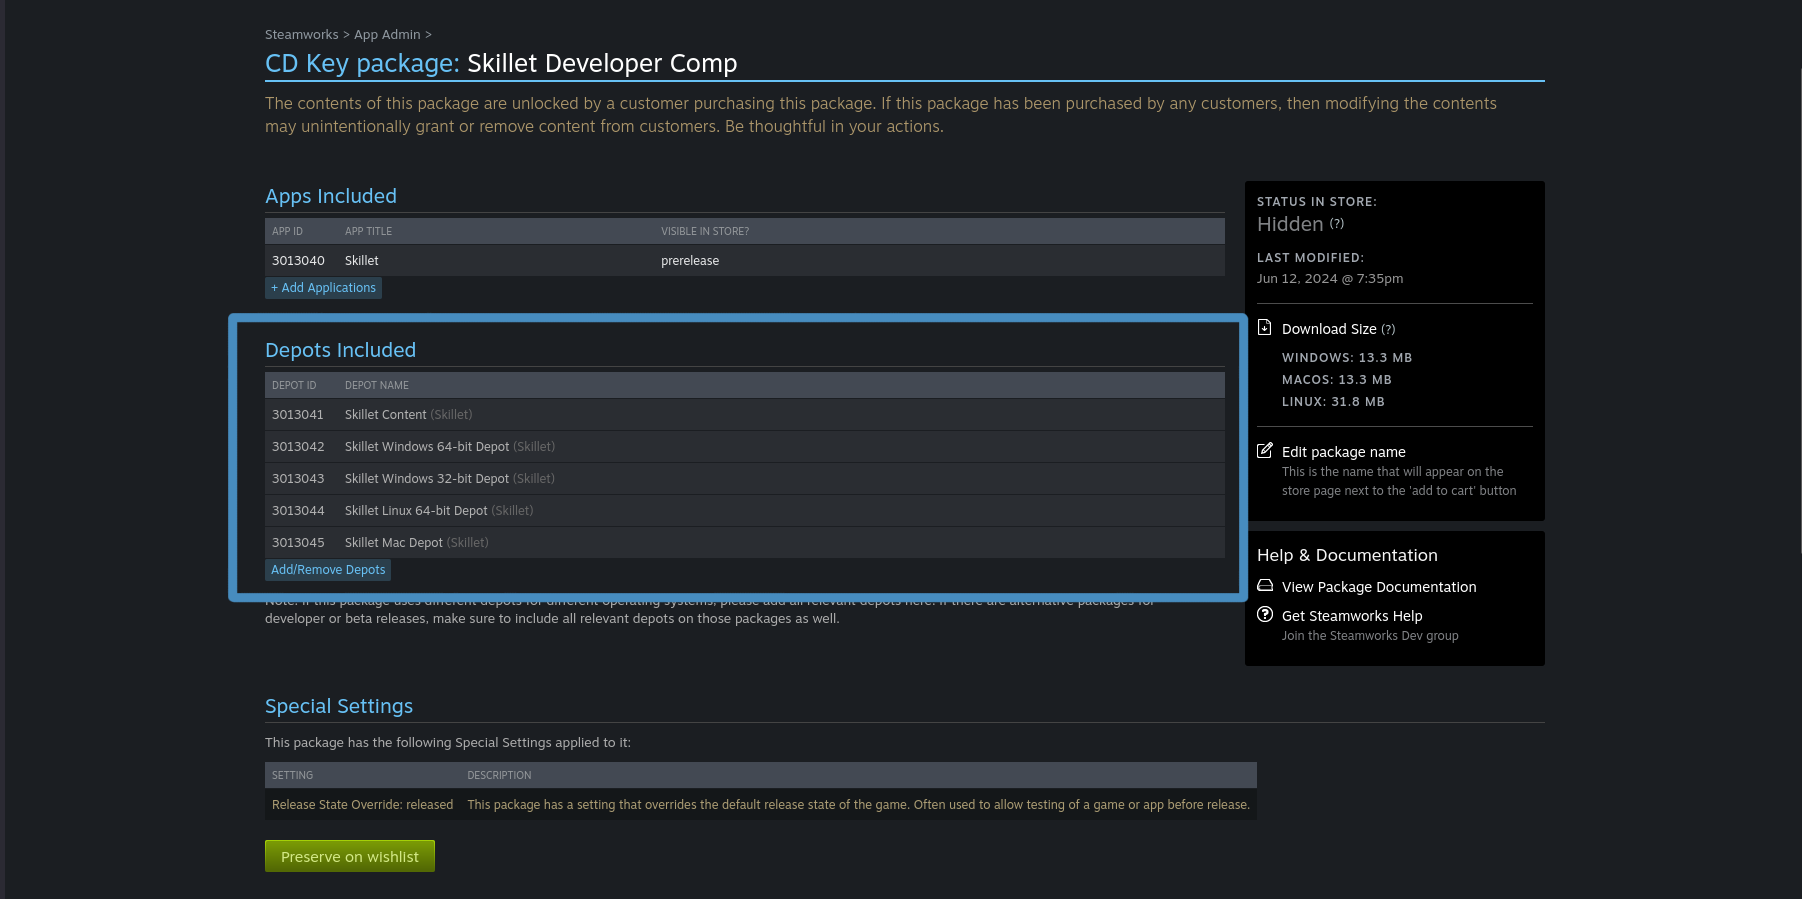
Task: Click Release State Override setting row
Action: point(760,804)
